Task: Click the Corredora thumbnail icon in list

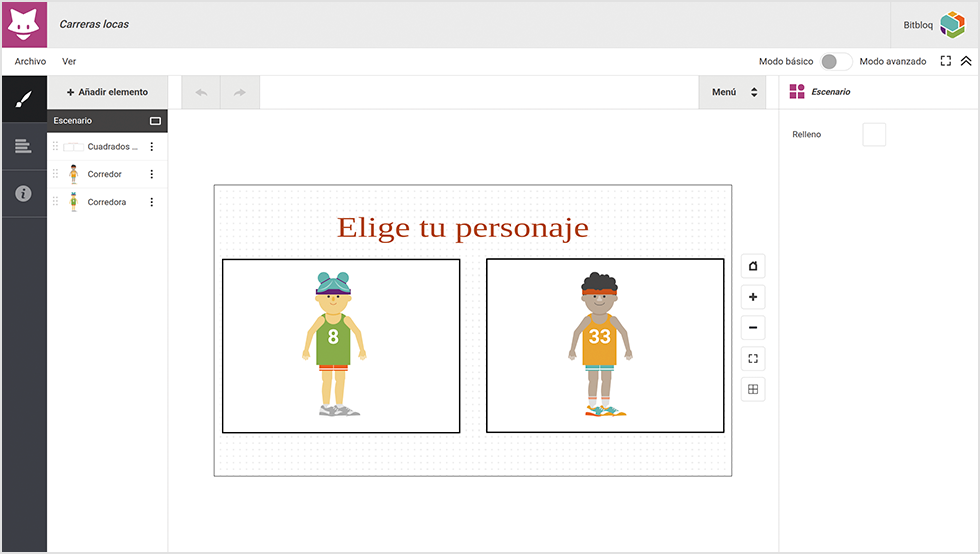Action: 74,201
